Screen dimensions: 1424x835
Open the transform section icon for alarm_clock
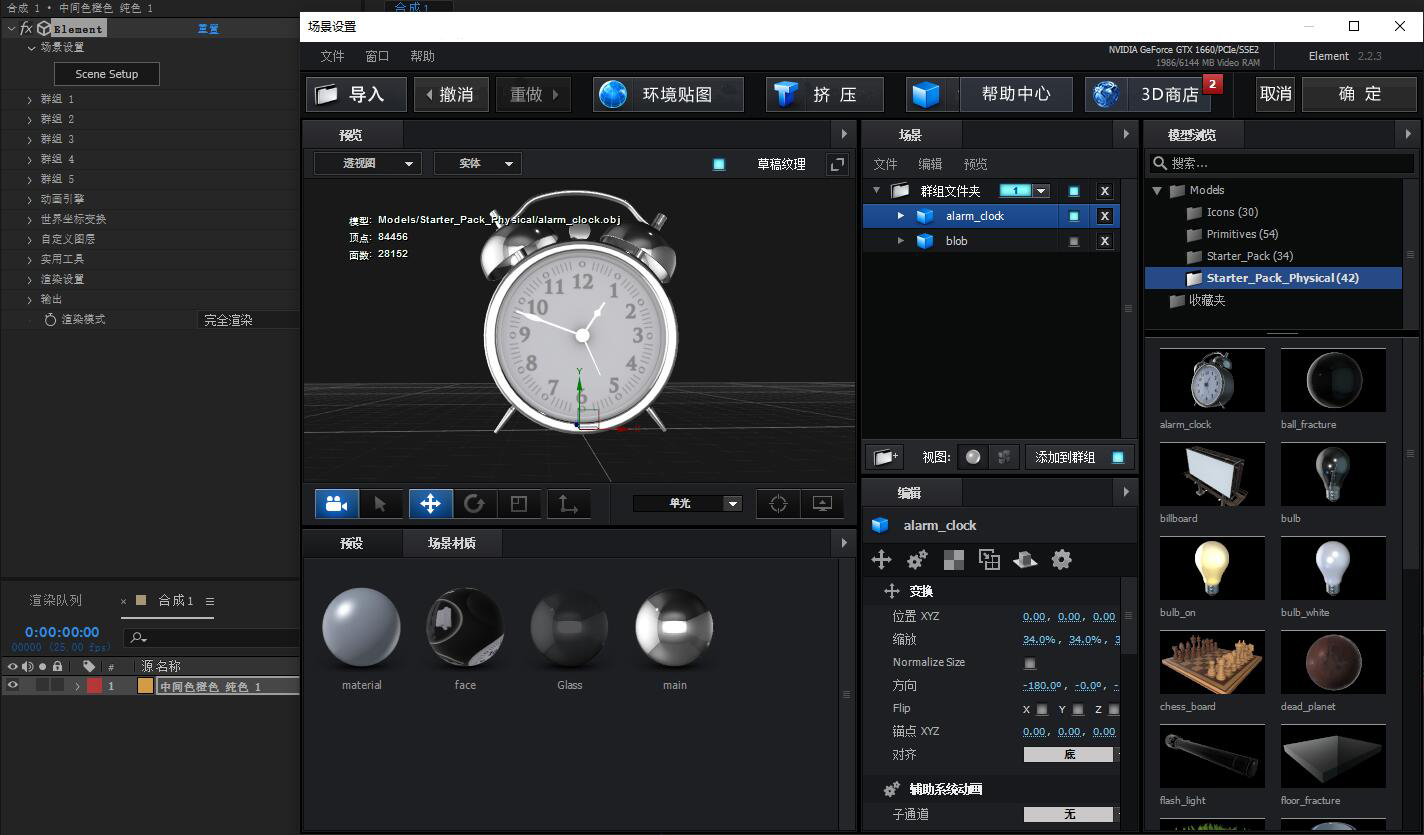click(881, 560)
